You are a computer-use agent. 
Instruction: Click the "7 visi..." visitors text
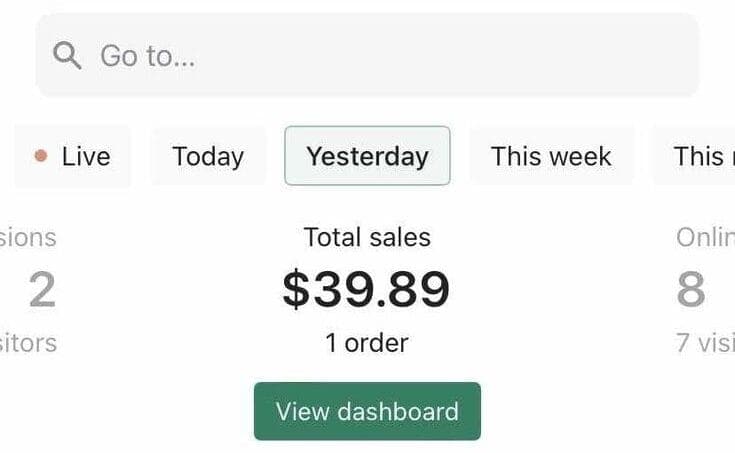tap(705, 343)
